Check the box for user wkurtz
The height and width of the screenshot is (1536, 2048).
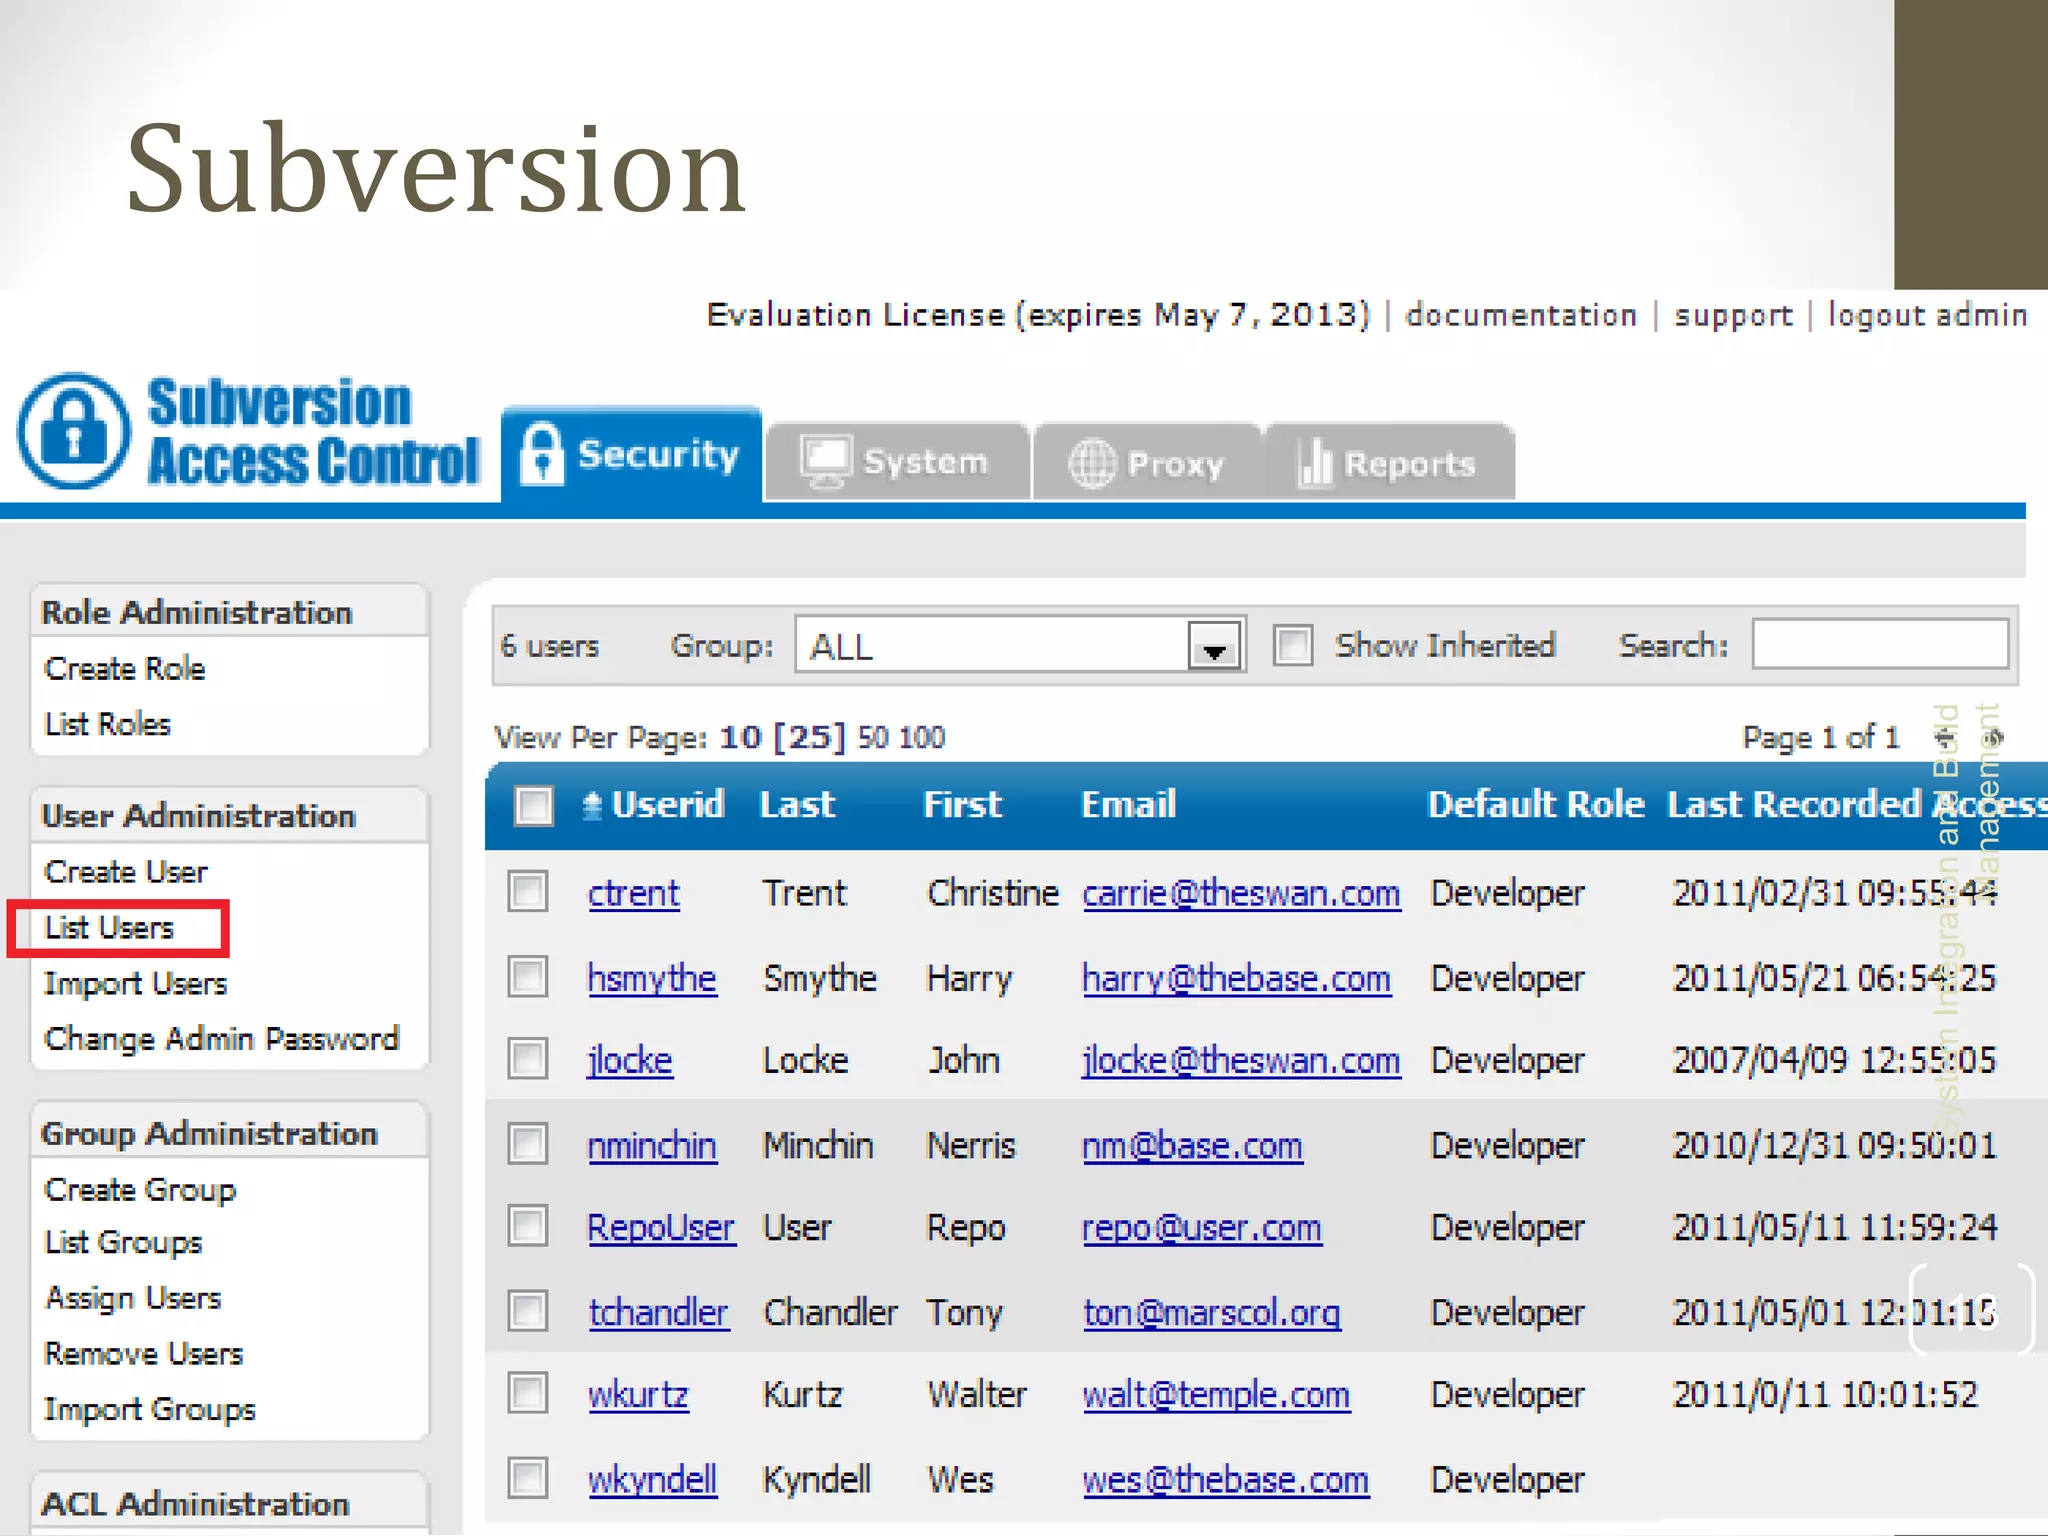tap(527, 1393)
